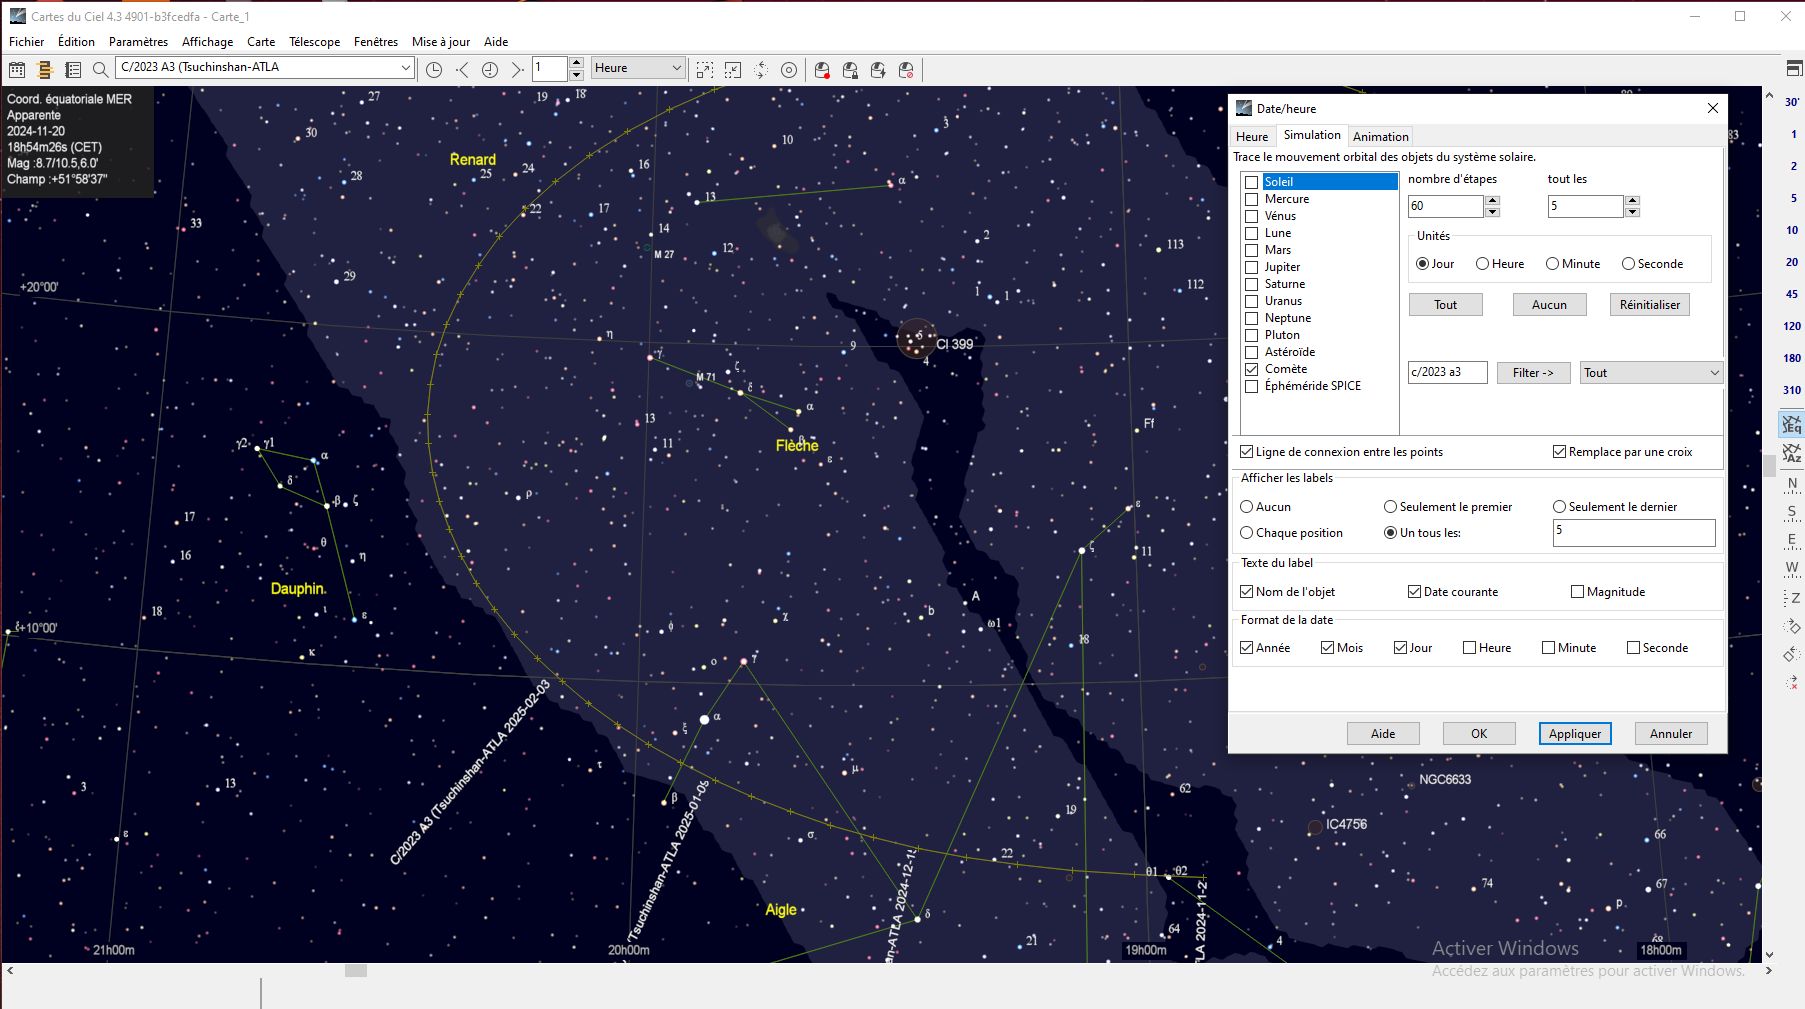Screen dimensions: 1805x1009
Task: Set field of view to 30 arcminutes
Action: coord(1792,102)
